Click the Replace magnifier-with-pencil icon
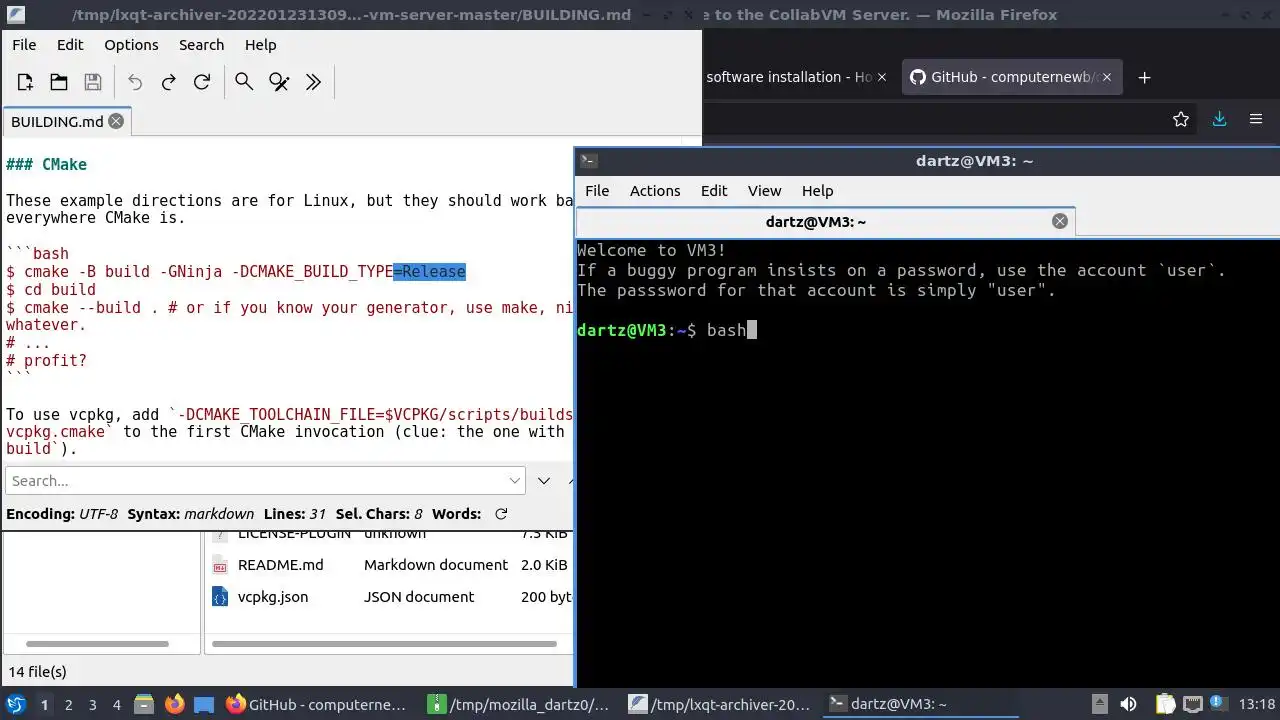This screenshot has height=720, width=1280. (279, 82)
